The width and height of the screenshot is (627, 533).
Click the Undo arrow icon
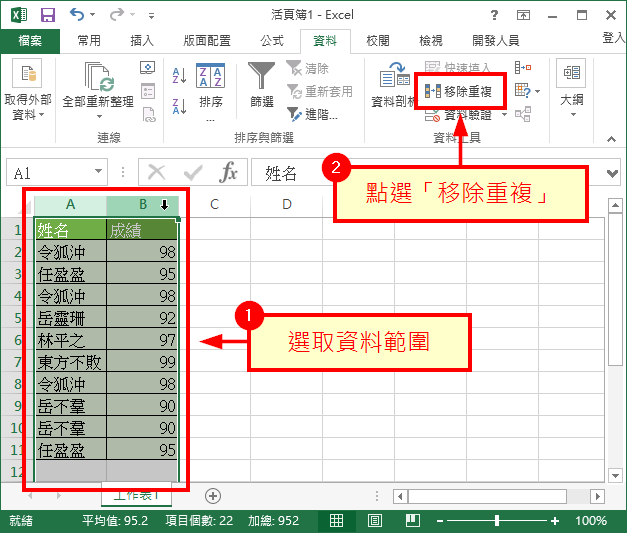[x=78, y=16]
